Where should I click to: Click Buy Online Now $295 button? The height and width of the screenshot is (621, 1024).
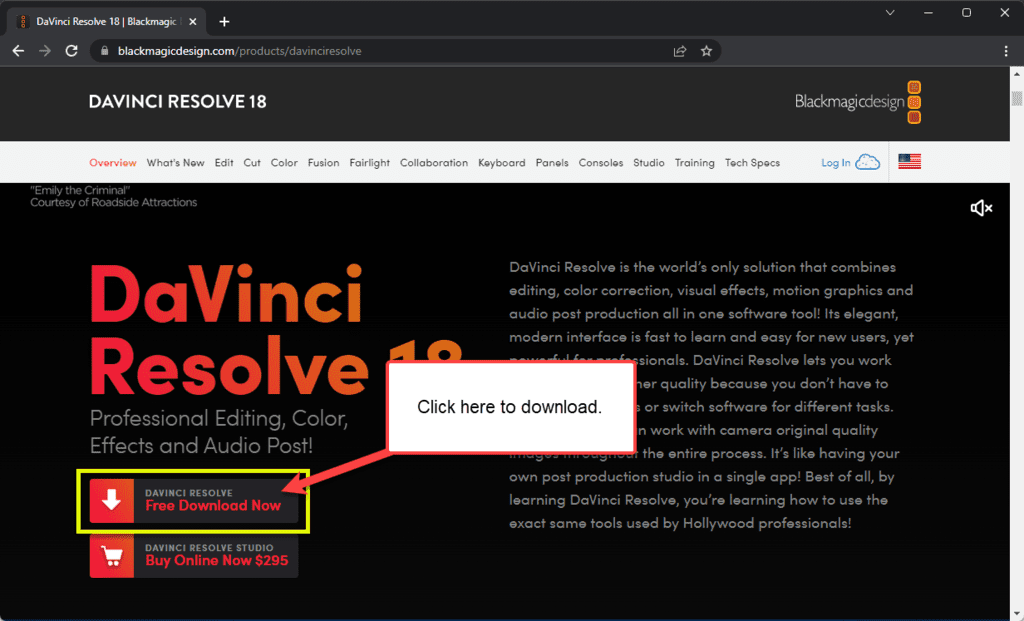pyautogui.click(x=194, y=556)
